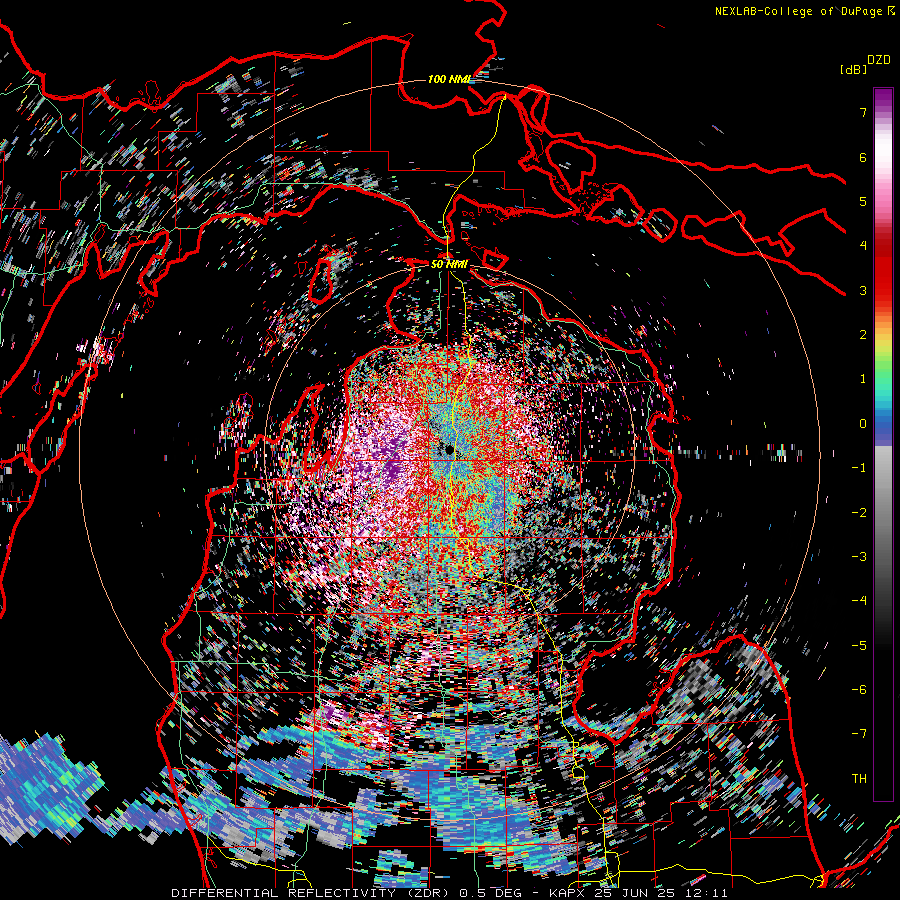
Task: Click the black radar site dot at map center
Action: click(x=449, y=449)
